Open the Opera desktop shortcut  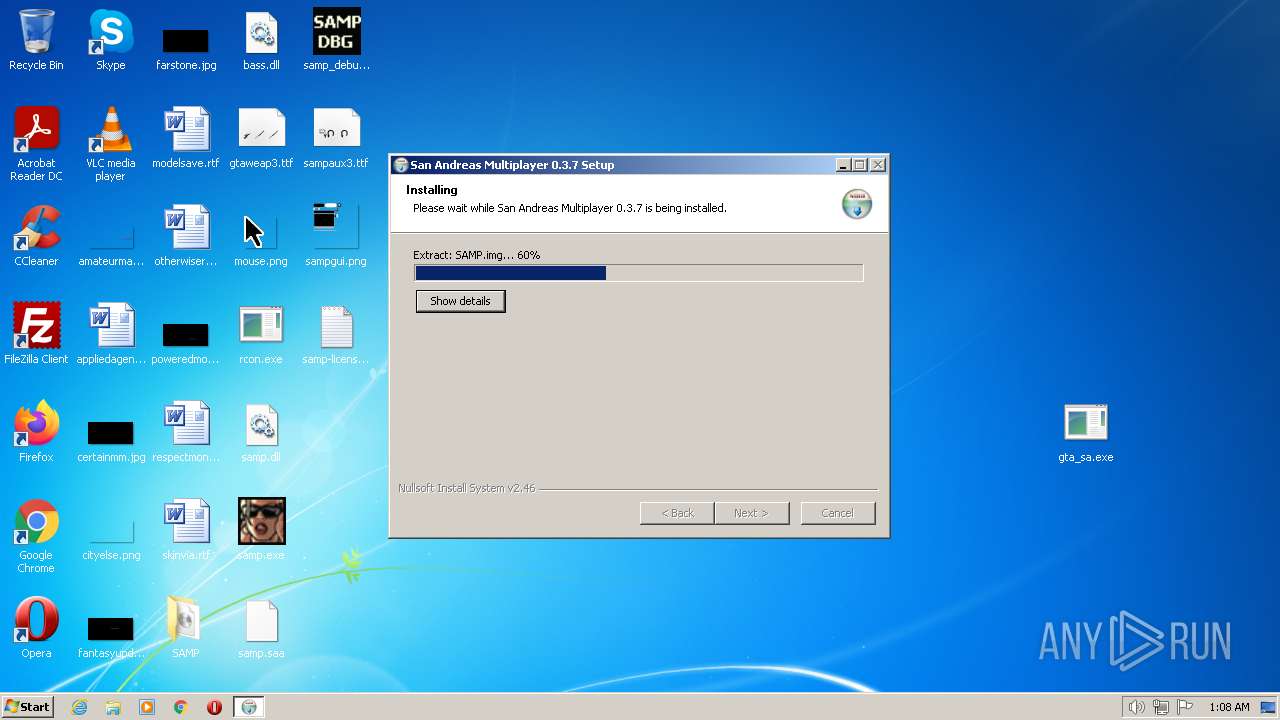coord(36,628)
